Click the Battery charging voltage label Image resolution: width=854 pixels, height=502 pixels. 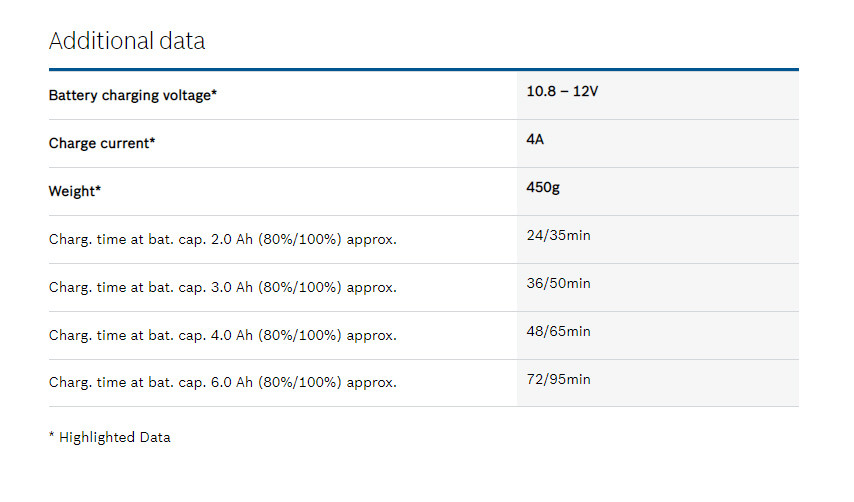(x=130, y=96)
